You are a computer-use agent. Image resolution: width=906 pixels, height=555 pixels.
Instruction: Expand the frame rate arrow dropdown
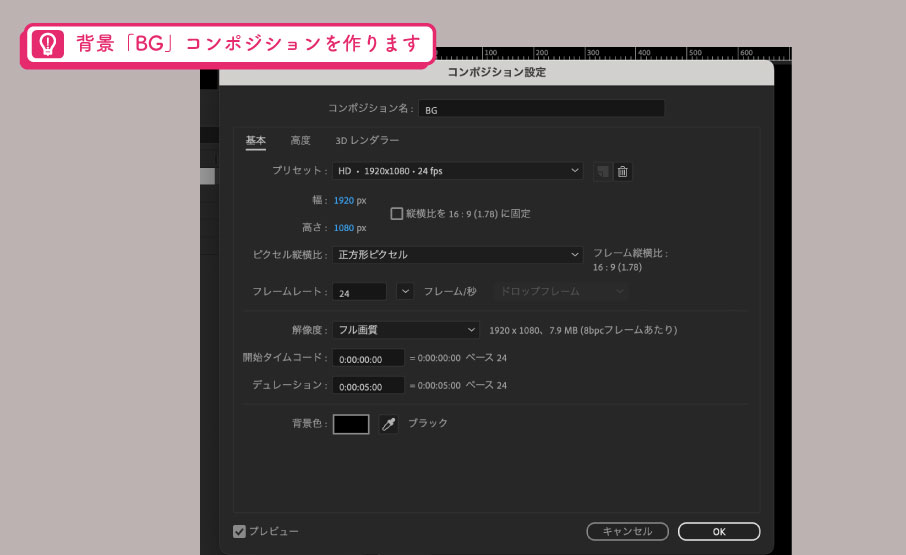[x=405, y=292]
